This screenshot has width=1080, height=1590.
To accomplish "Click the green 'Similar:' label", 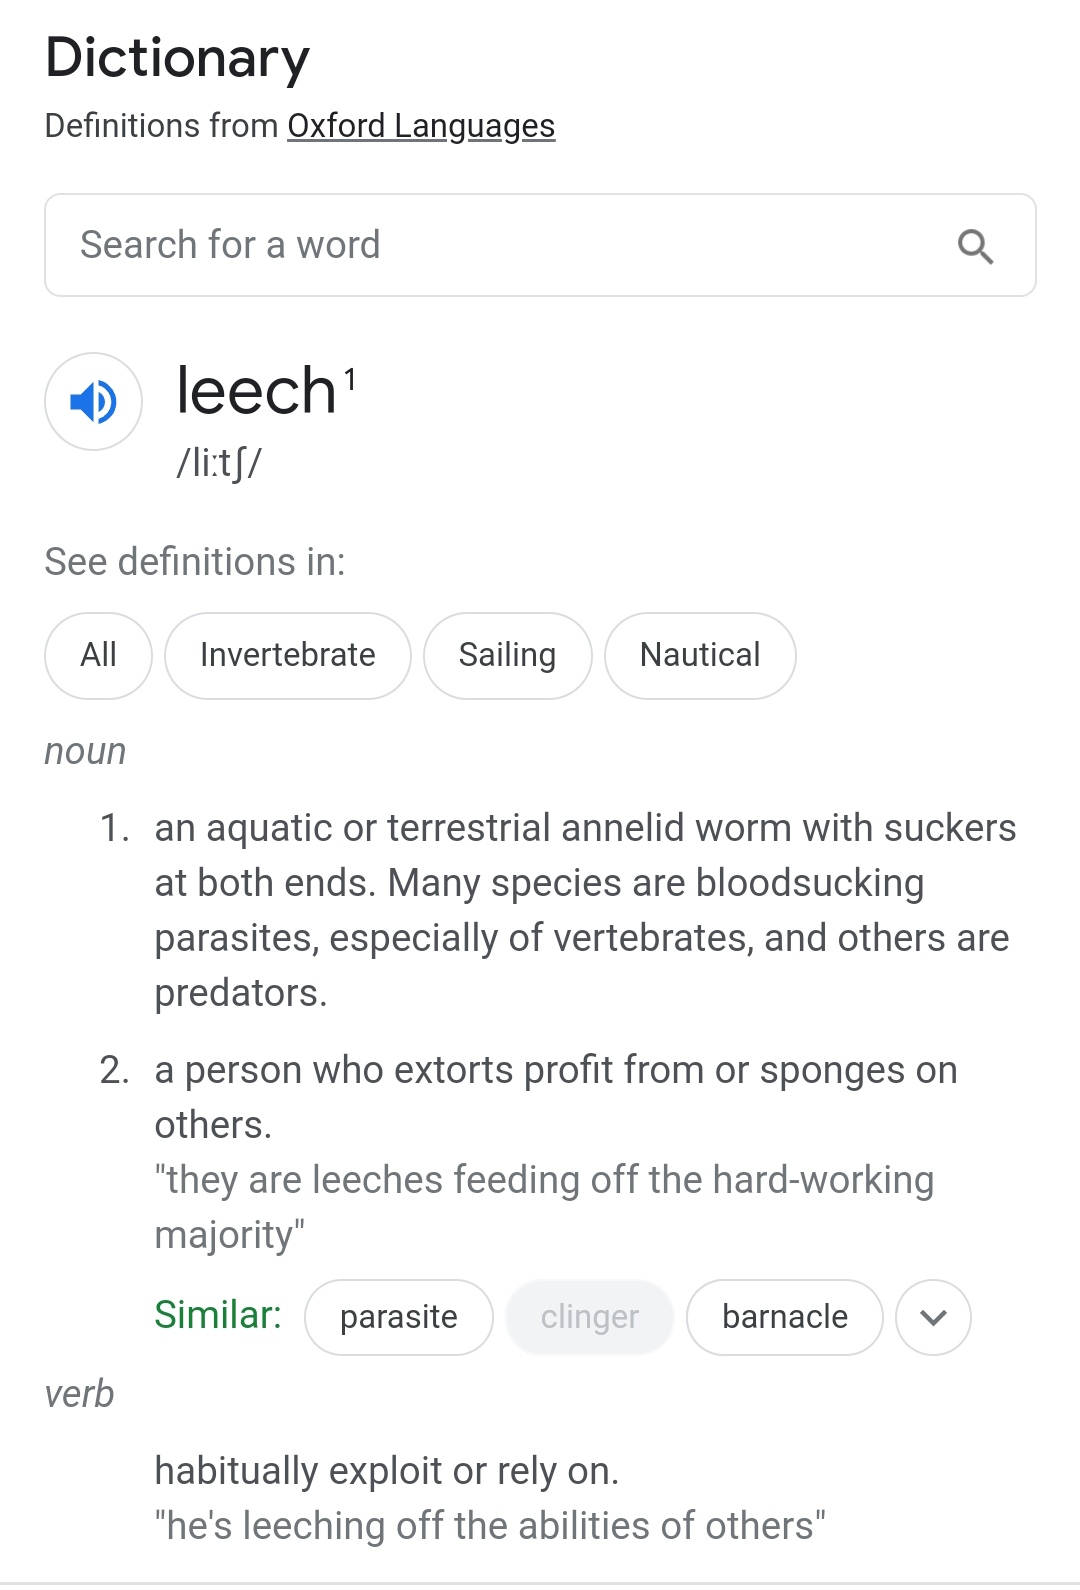I will [x=218, y=1315].
